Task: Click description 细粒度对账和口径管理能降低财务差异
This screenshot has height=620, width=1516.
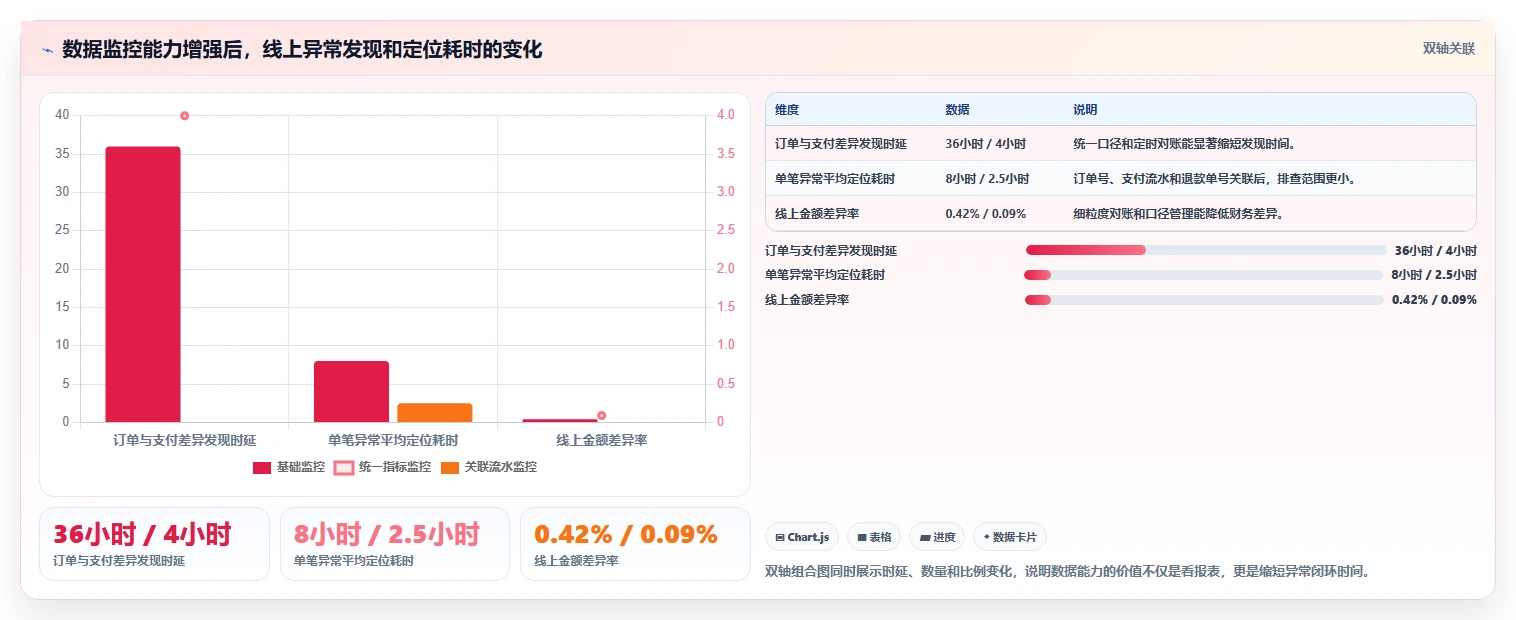Action: 1178,213
